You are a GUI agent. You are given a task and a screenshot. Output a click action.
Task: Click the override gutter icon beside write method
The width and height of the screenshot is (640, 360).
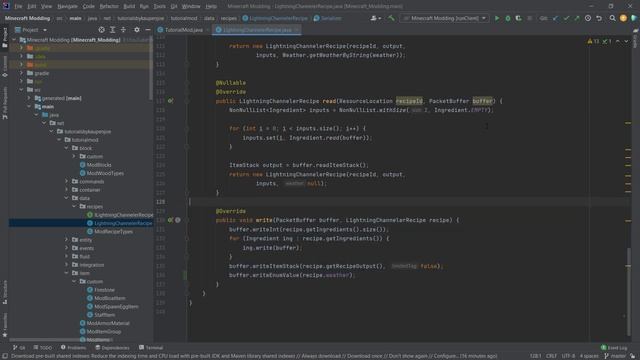pyautogui.click(x=170, y=220)
